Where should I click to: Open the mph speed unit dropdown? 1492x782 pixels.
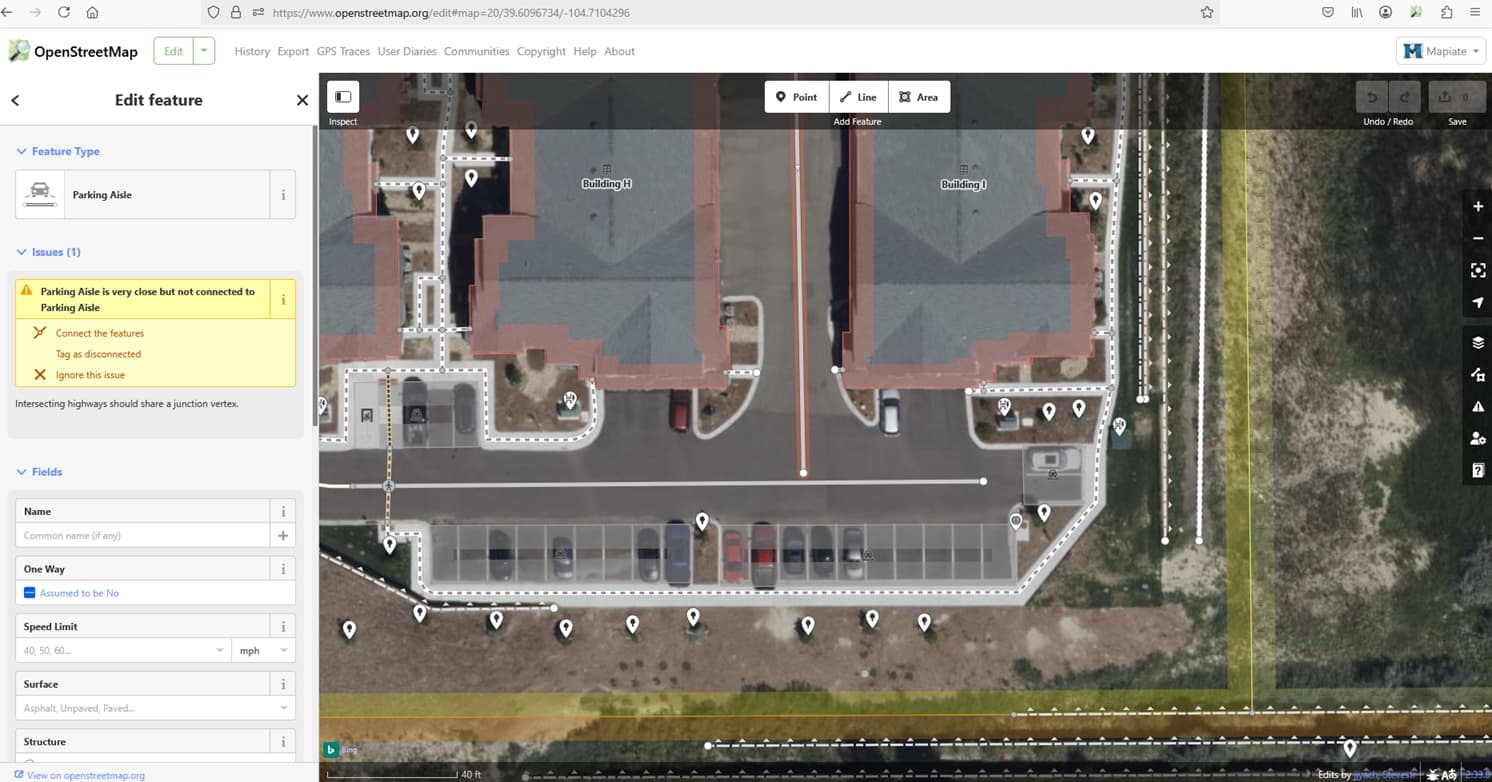pyautogui.click(x=263, y=650)
